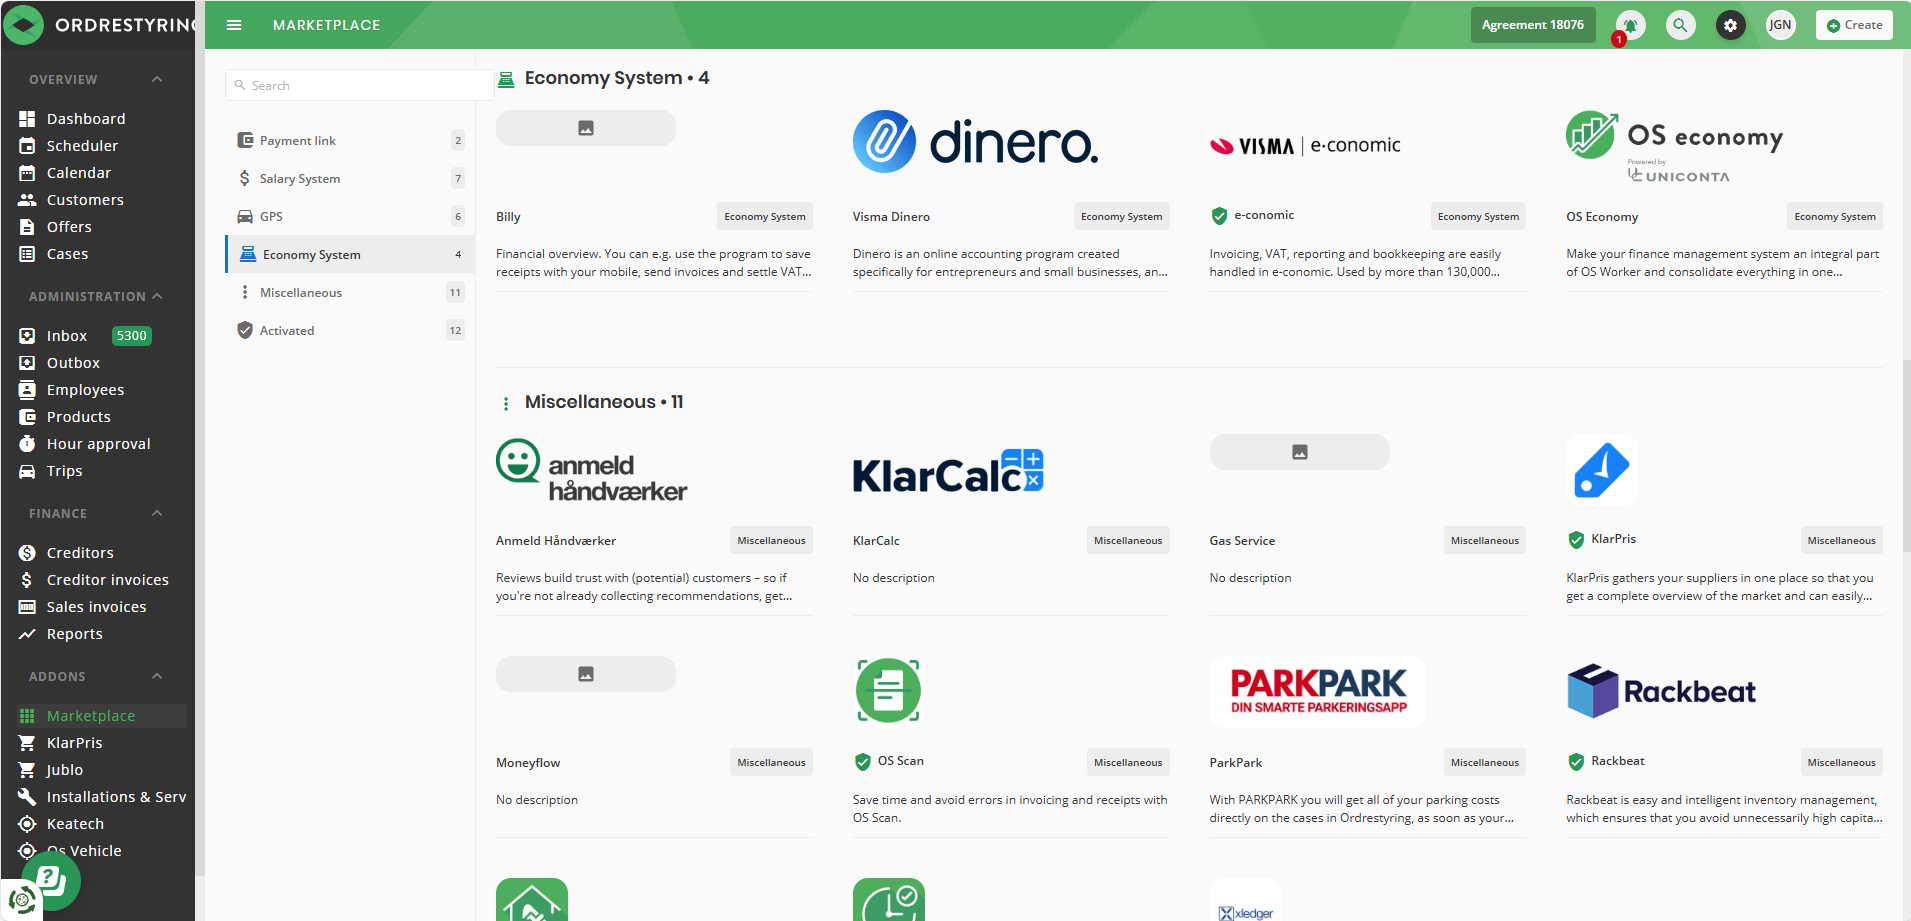This screenshot has height=921, width=1911.
Task: Click the Employees icon
Action: click(27, 390)
